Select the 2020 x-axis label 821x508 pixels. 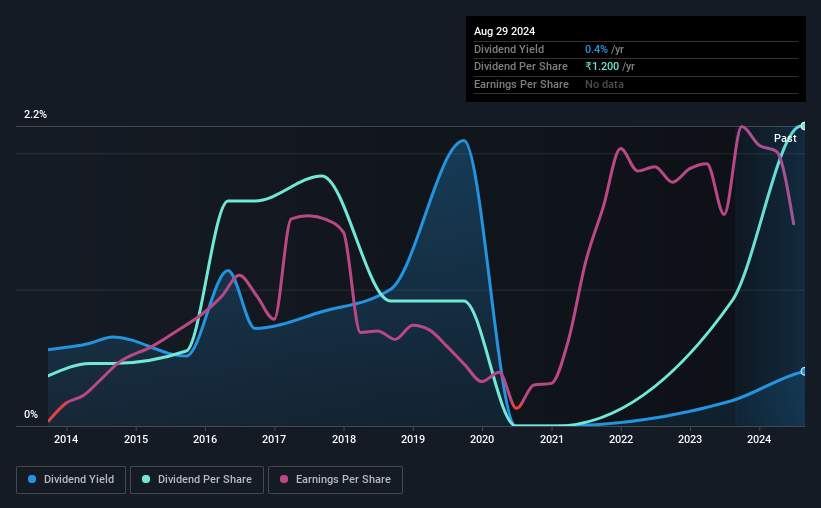(x=482, y=439)
